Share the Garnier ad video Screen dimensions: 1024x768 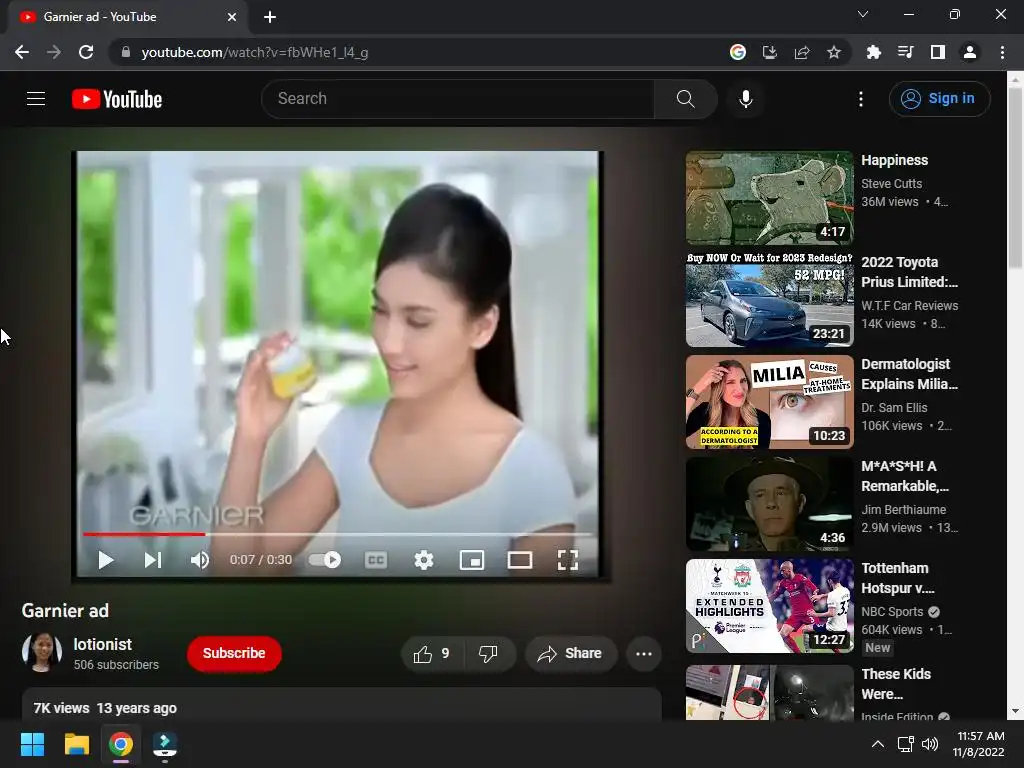point(570,654)
